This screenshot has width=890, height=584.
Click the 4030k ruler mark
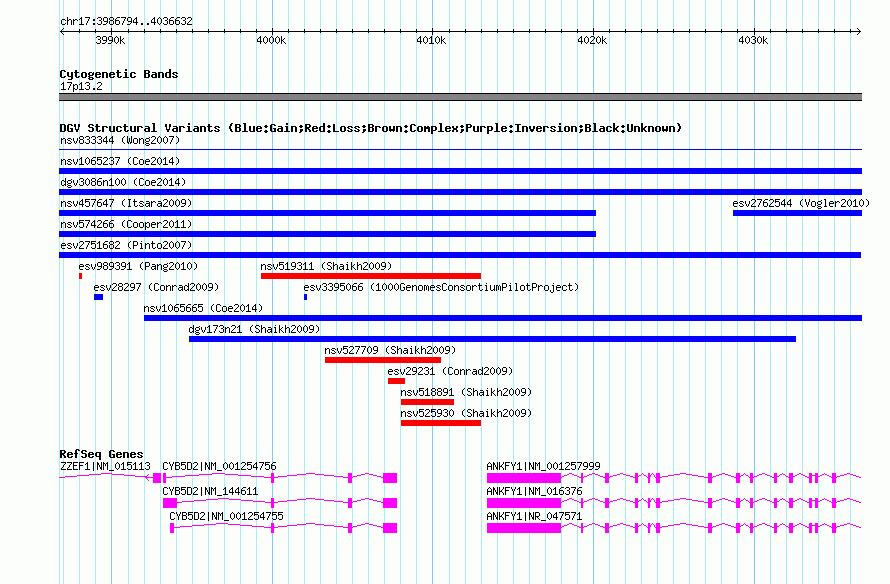click(x=753, y=40)
